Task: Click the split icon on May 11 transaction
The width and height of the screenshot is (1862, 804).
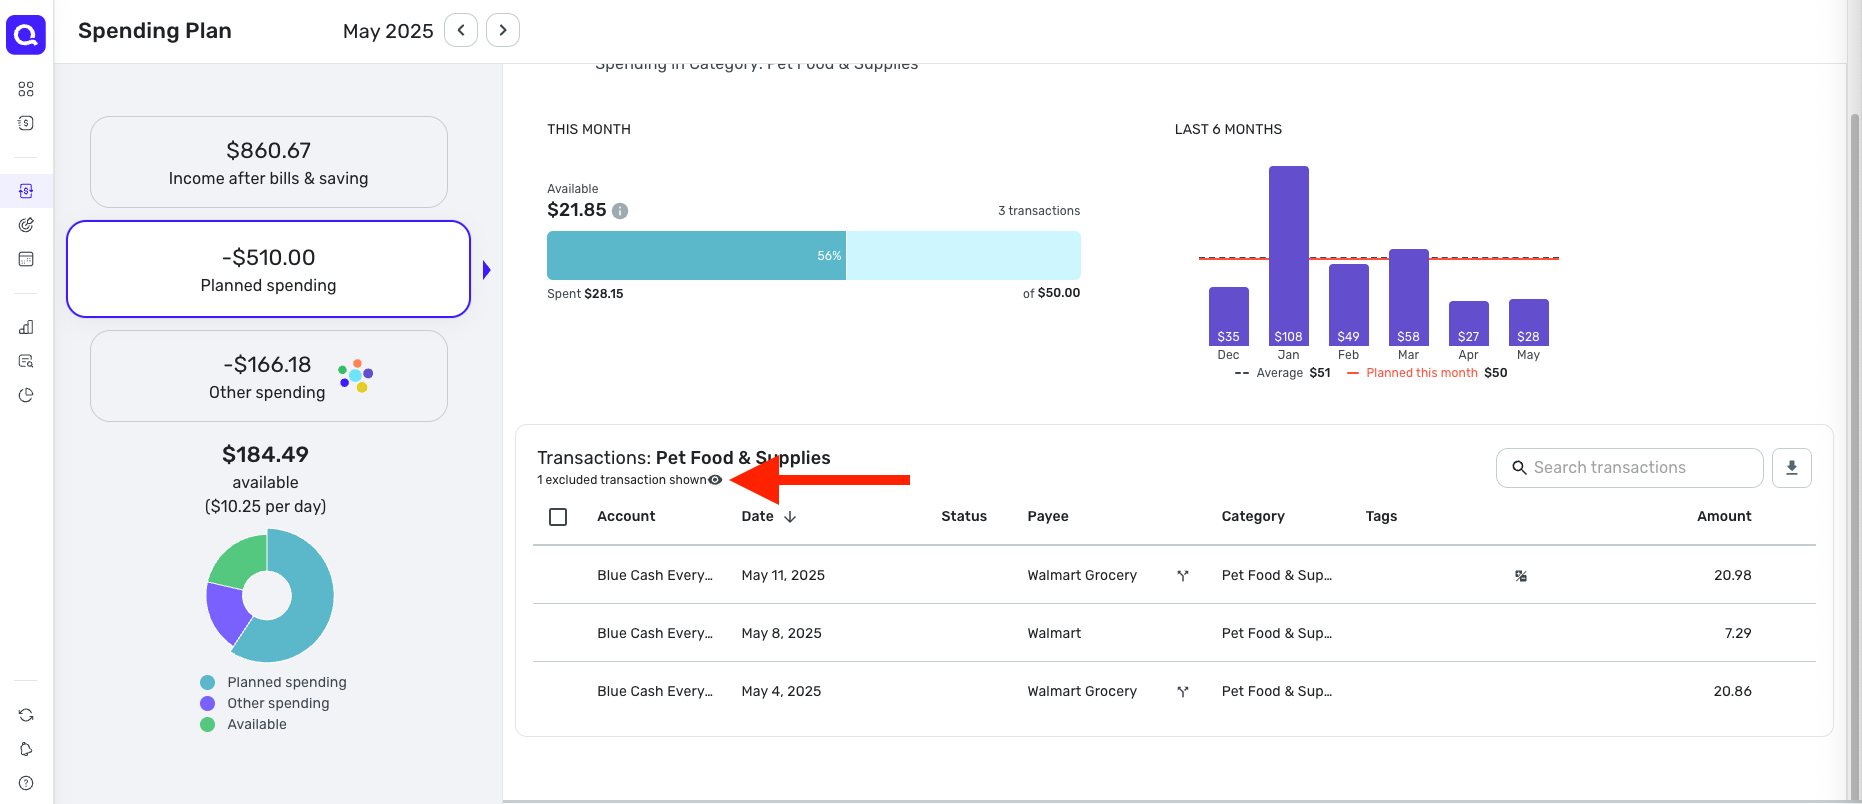Action: [1183, 576]
